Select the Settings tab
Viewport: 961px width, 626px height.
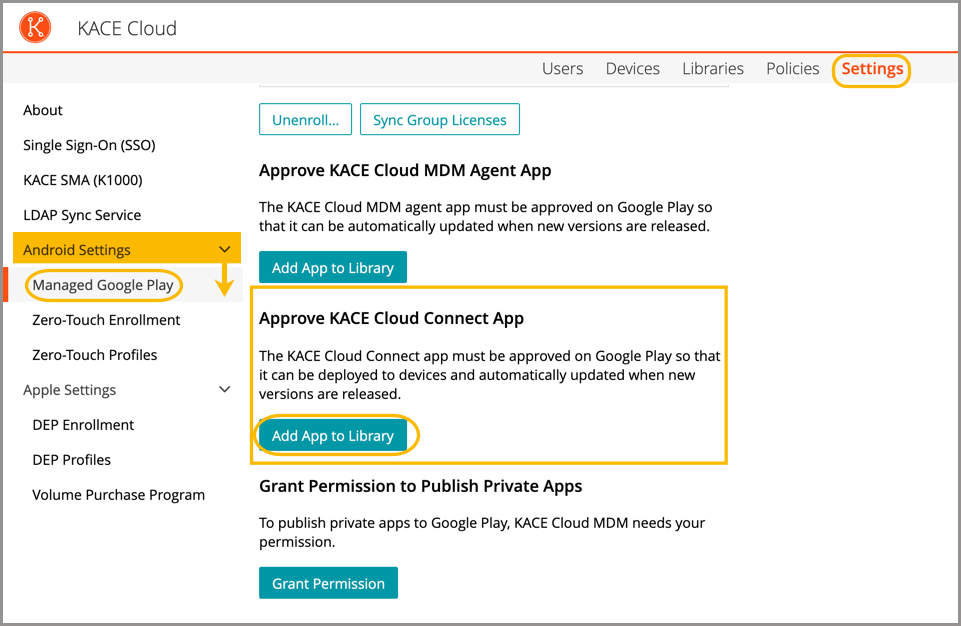(872, 69)
